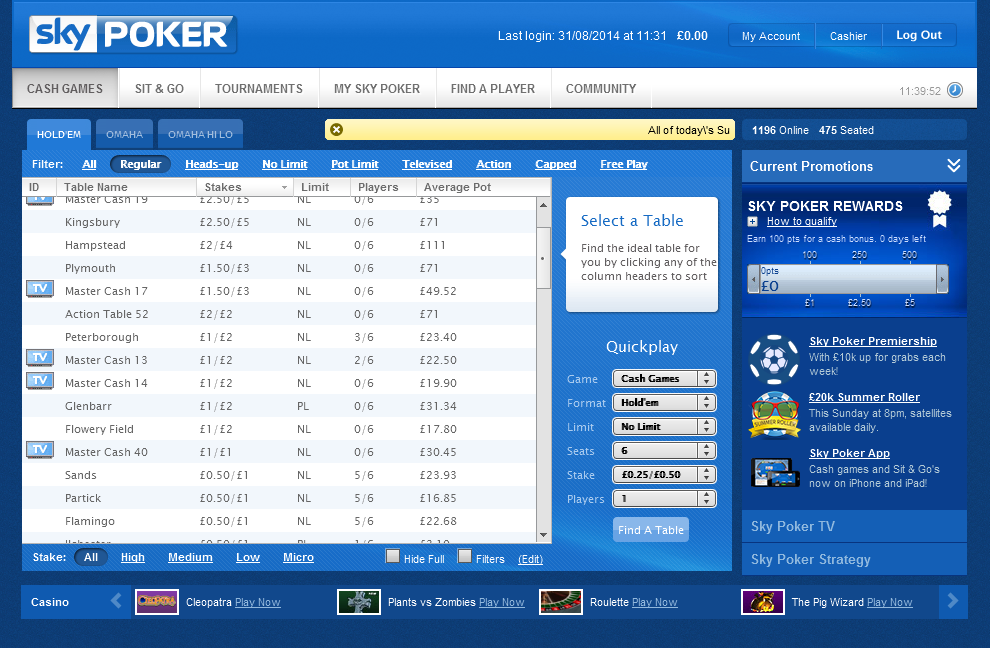Viewport: 990px width, 648px height.
Task: Open the Plants vs Zombies game icon
Action: click(359, 602)
